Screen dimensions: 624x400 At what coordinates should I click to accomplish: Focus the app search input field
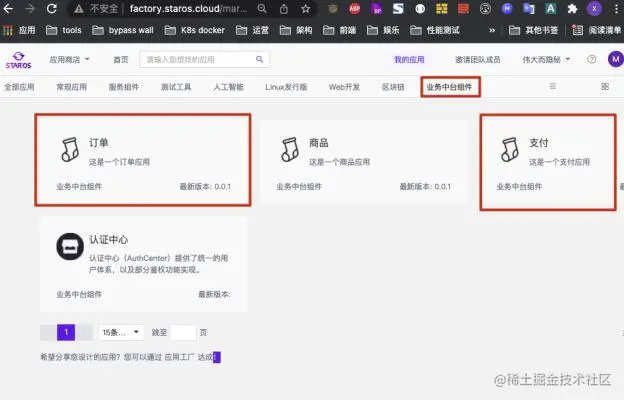[x=205, y=60]
